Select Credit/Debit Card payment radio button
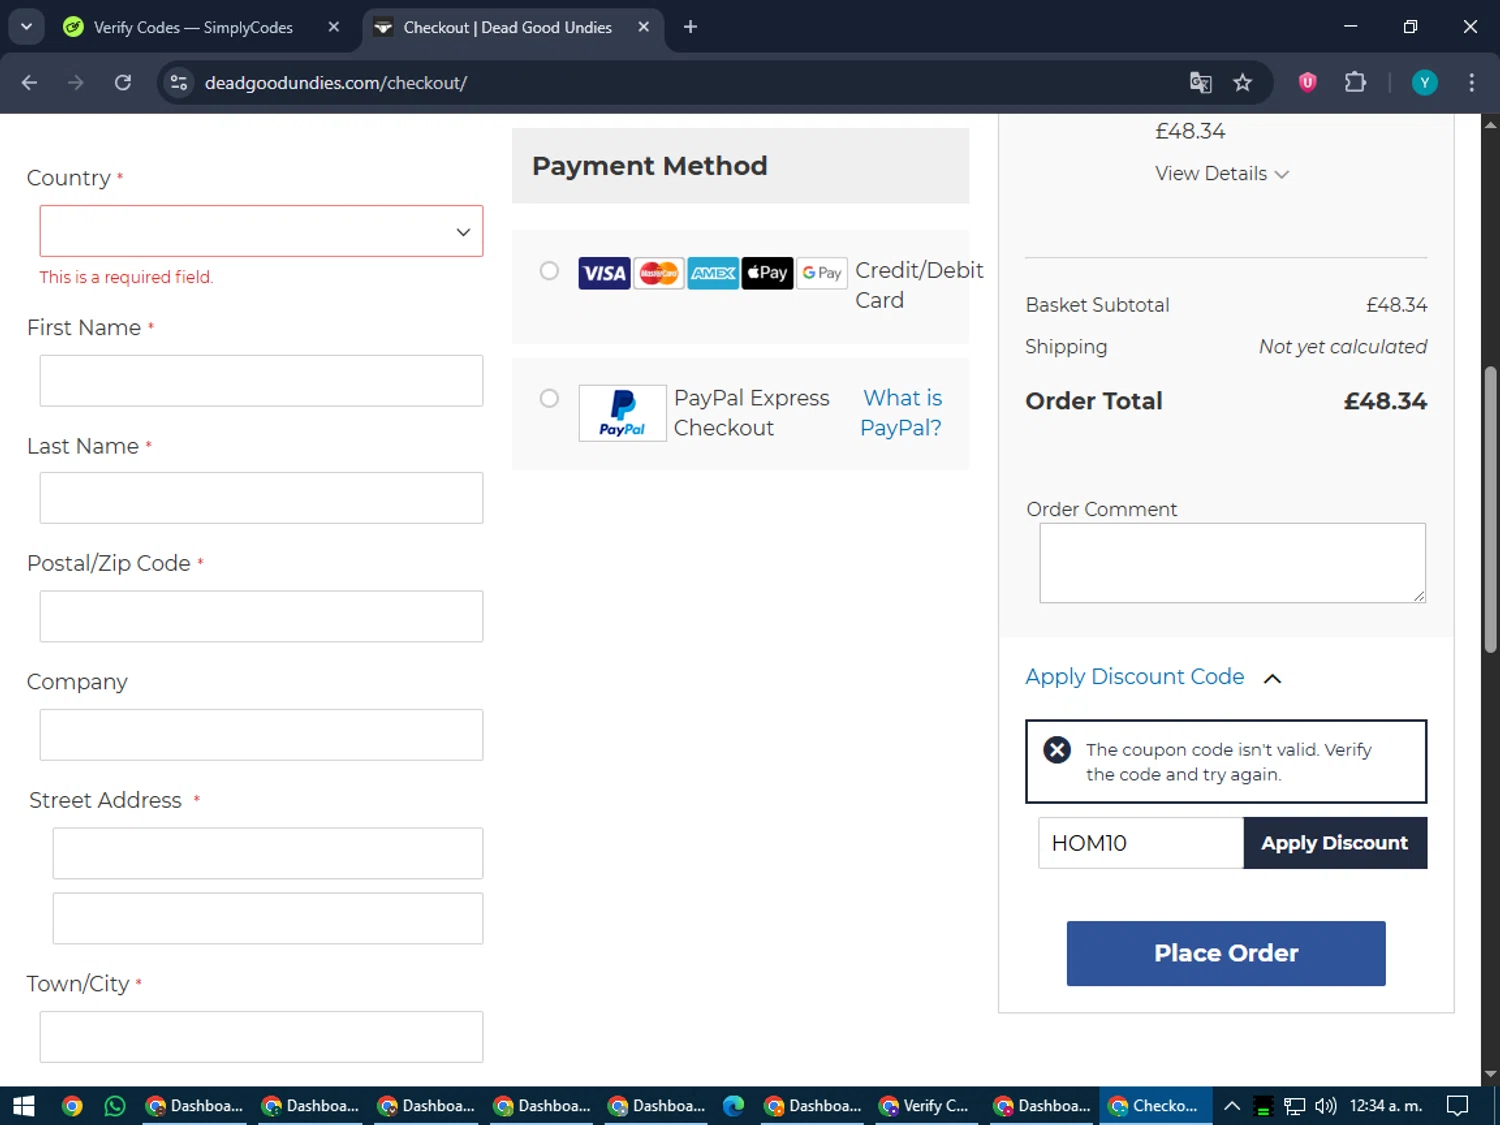1500x1125 pixels. 549,271
